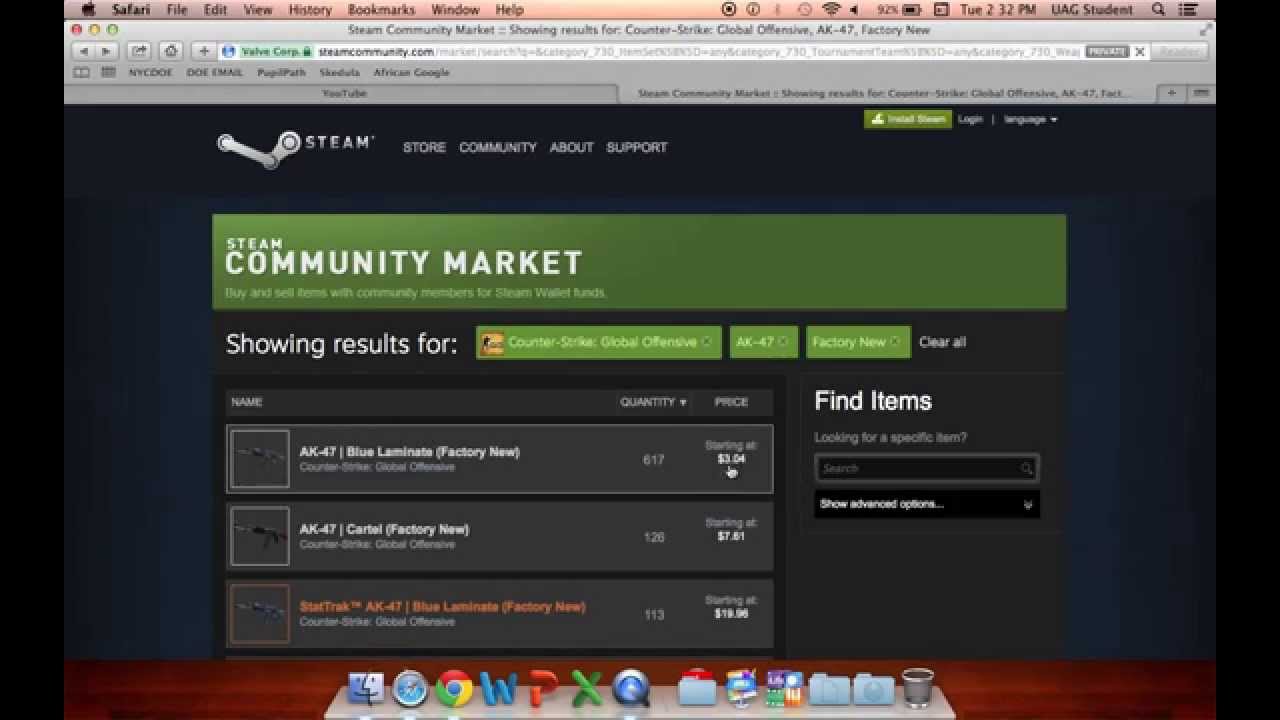Open the PupilPath bookmark
Image resolution: width=1280 pixels, height=720 pixels.
tap(281, 73)
